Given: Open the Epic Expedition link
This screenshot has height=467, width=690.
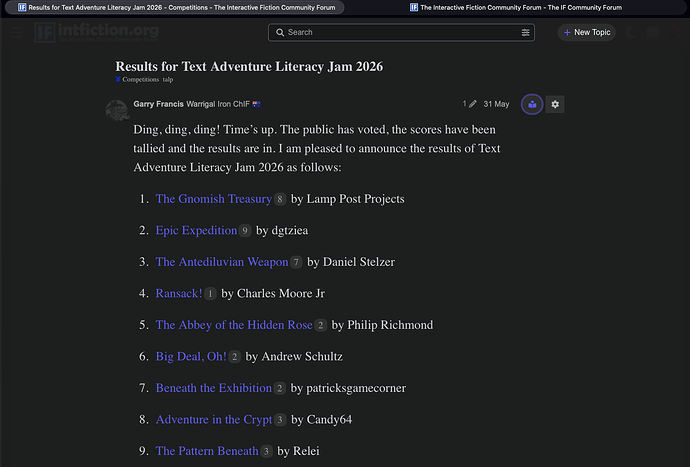Looking at the screenshot, I should pyautogui.click(x=196, y=230).
